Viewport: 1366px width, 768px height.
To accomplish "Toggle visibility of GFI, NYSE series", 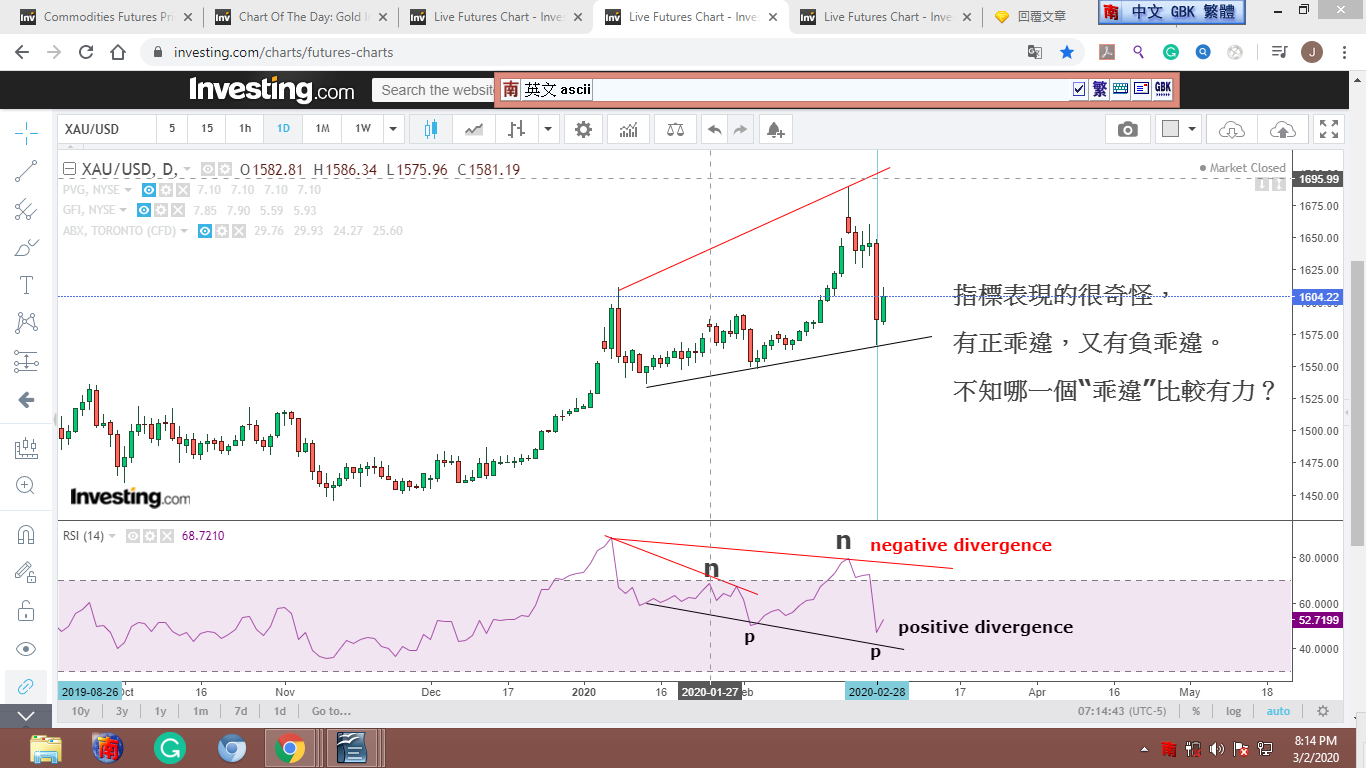I will point(144,210).
